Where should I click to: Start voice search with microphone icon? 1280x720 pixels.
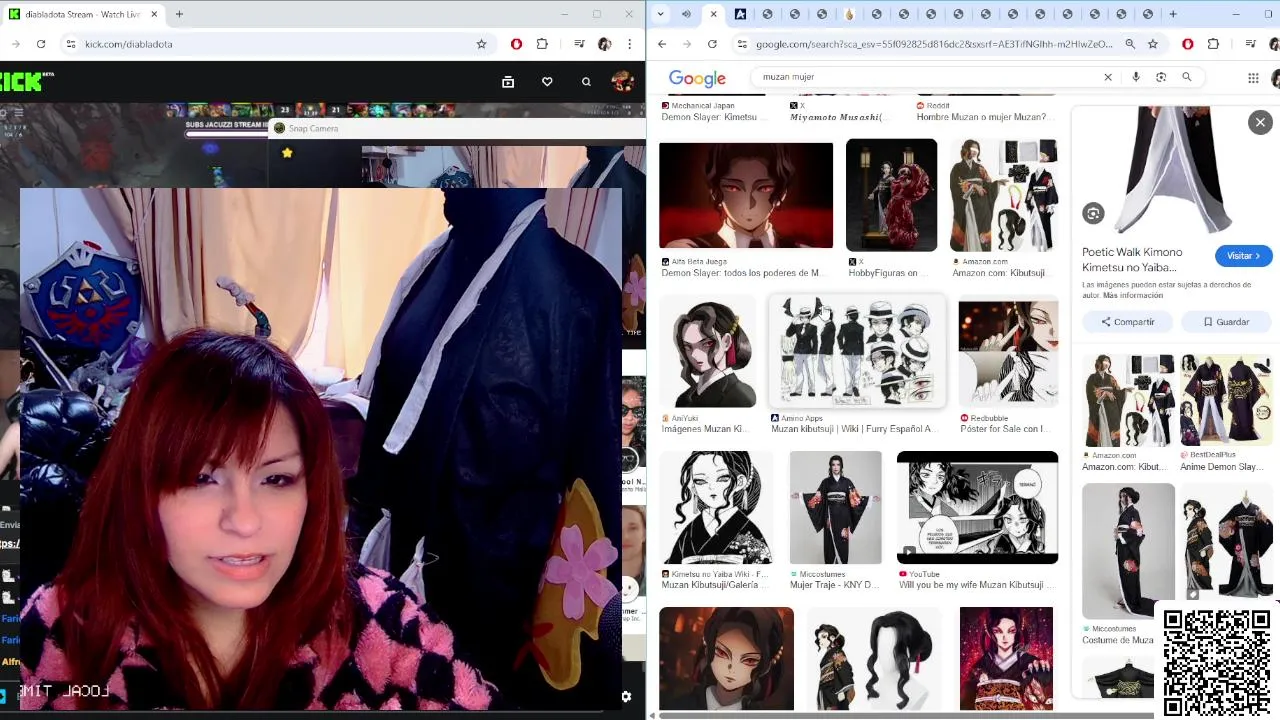click(1135, 77)
